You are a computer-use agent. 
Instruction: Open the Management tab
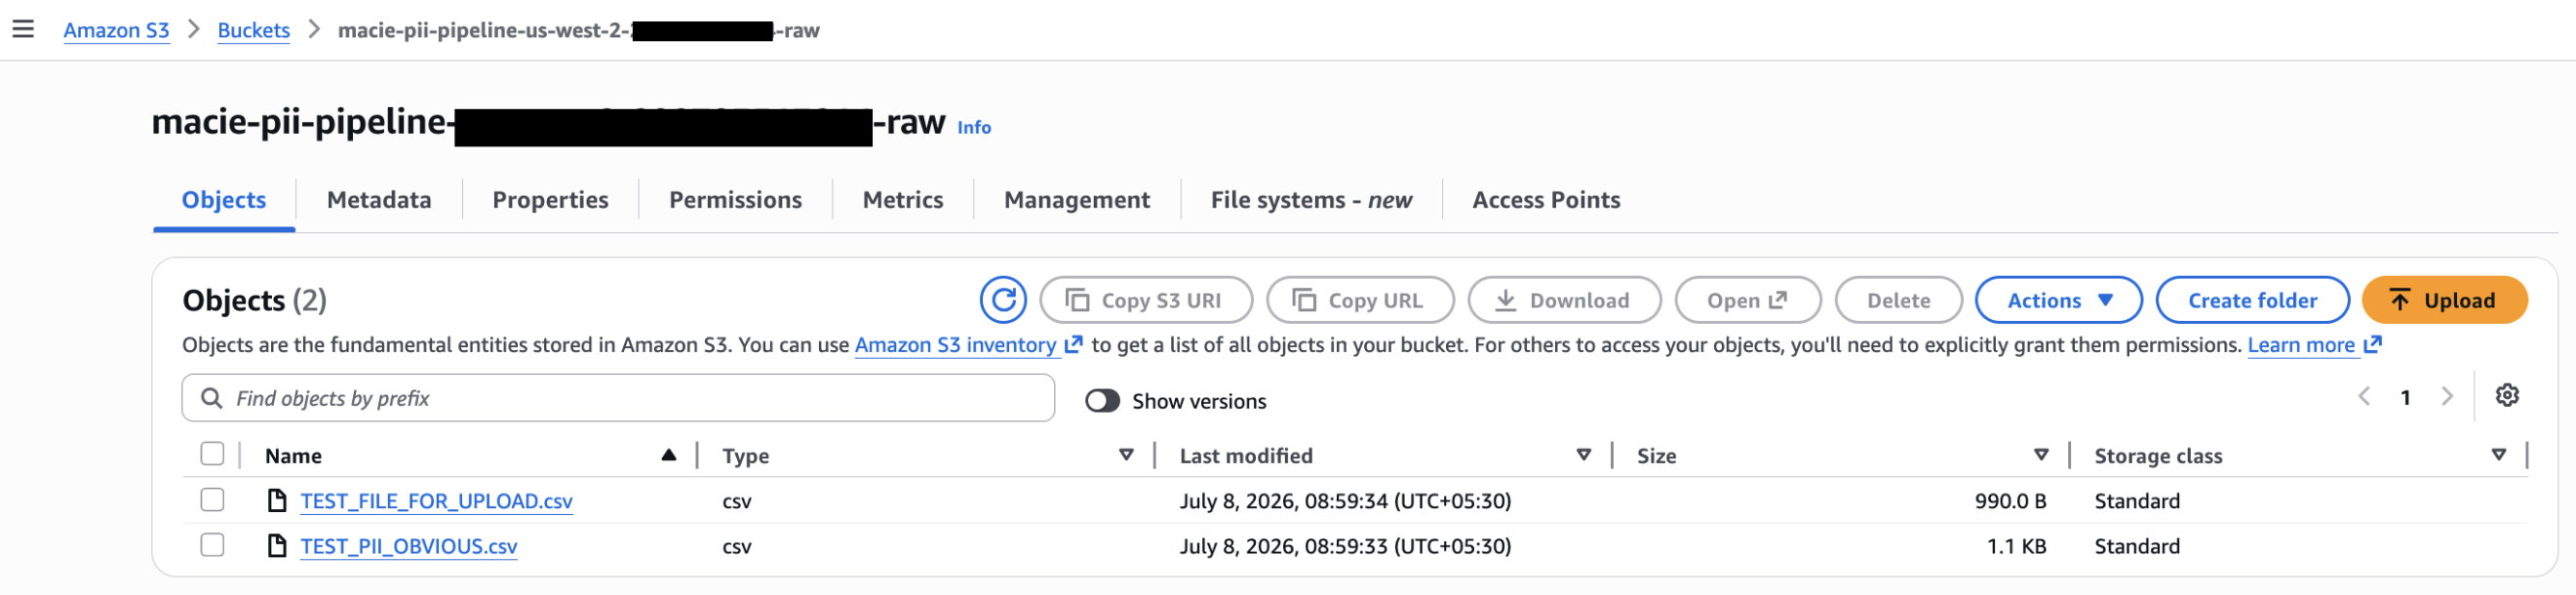pos(1077,200)
